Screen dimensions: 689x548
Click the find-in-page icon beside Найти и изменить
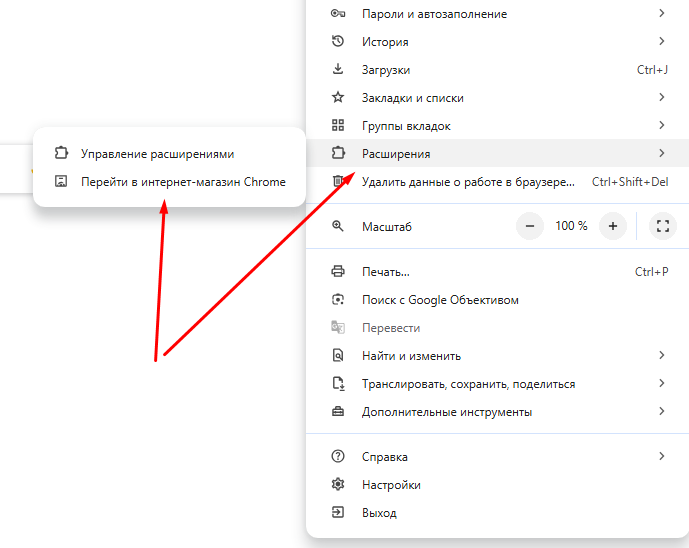click(337, 355)
